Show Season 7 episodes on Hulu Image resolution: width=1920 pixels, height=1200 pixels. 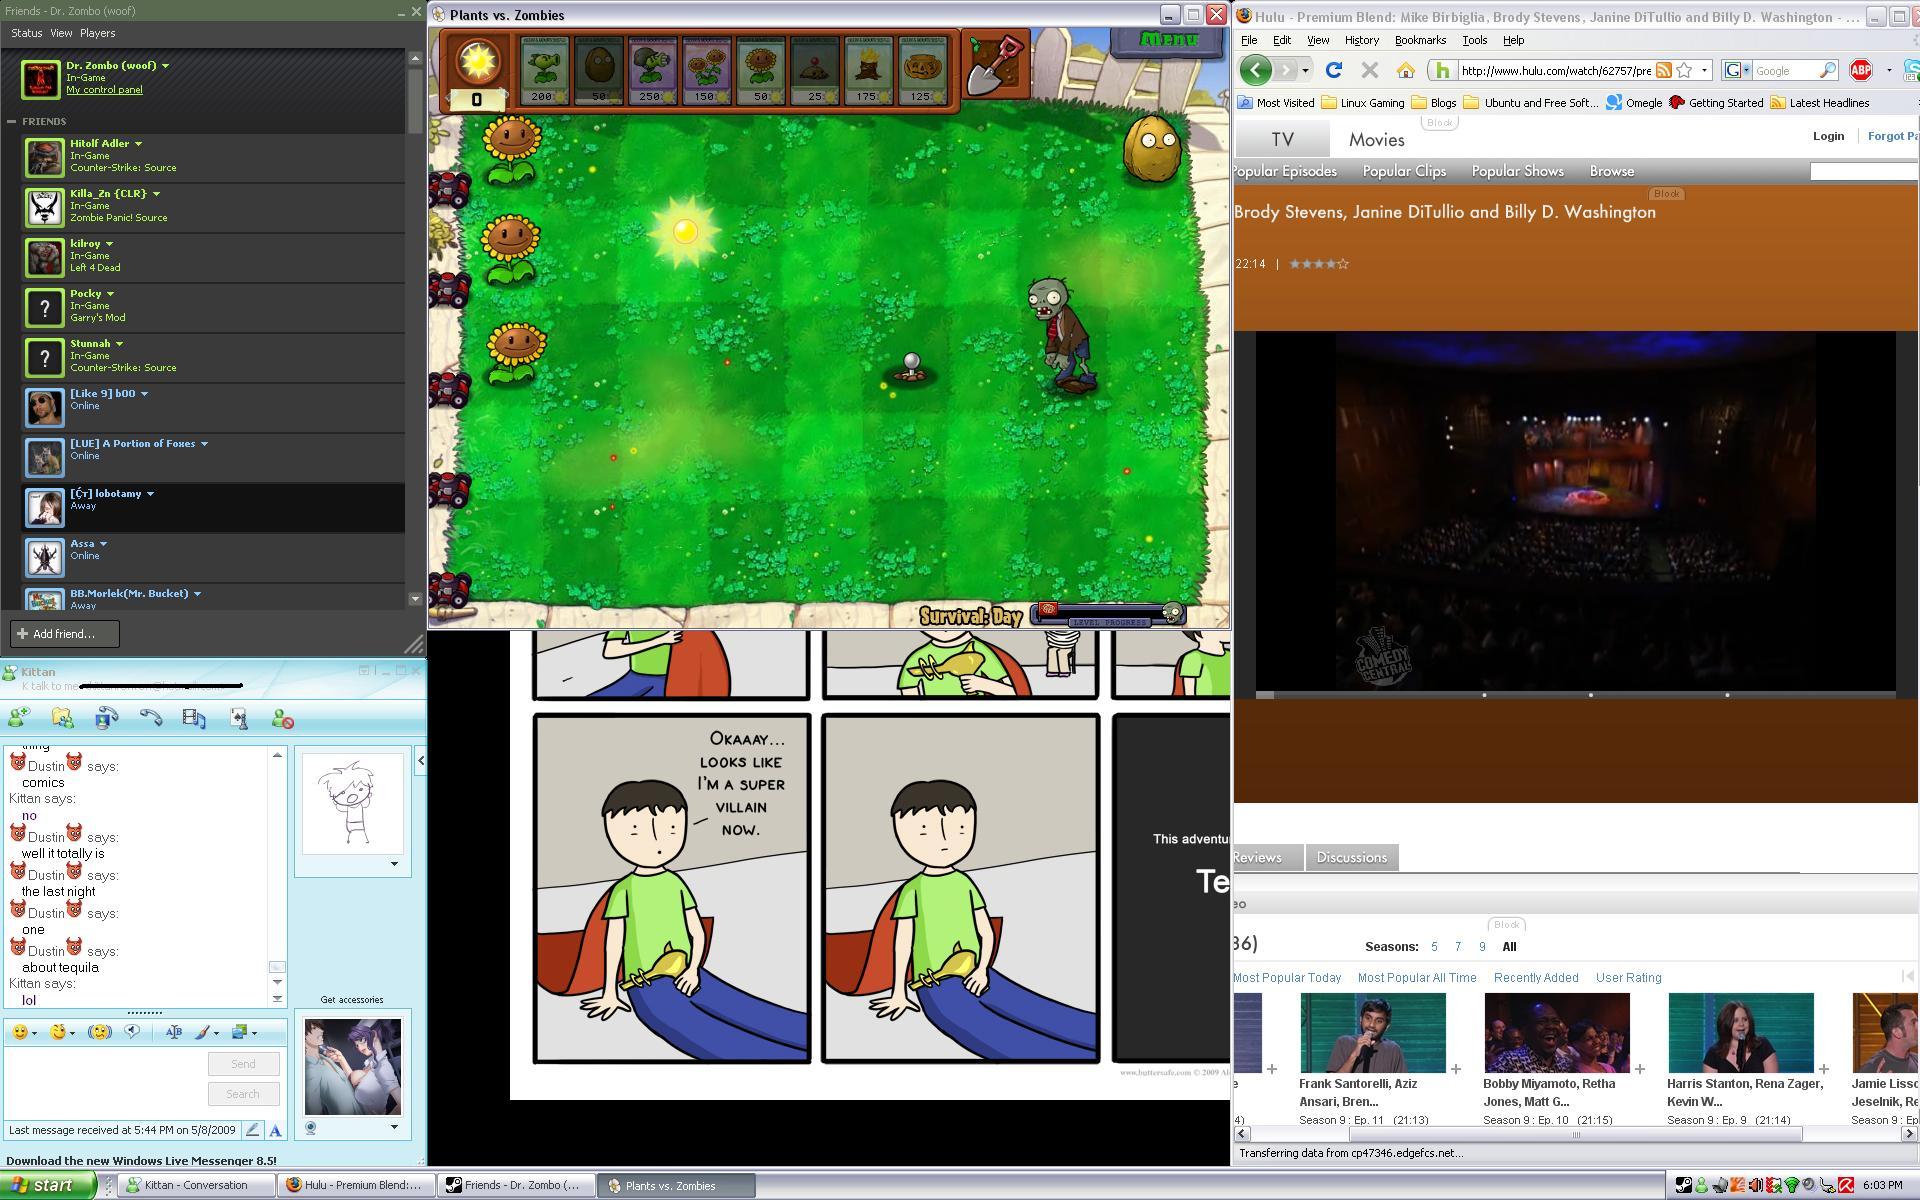point(1457,947)
